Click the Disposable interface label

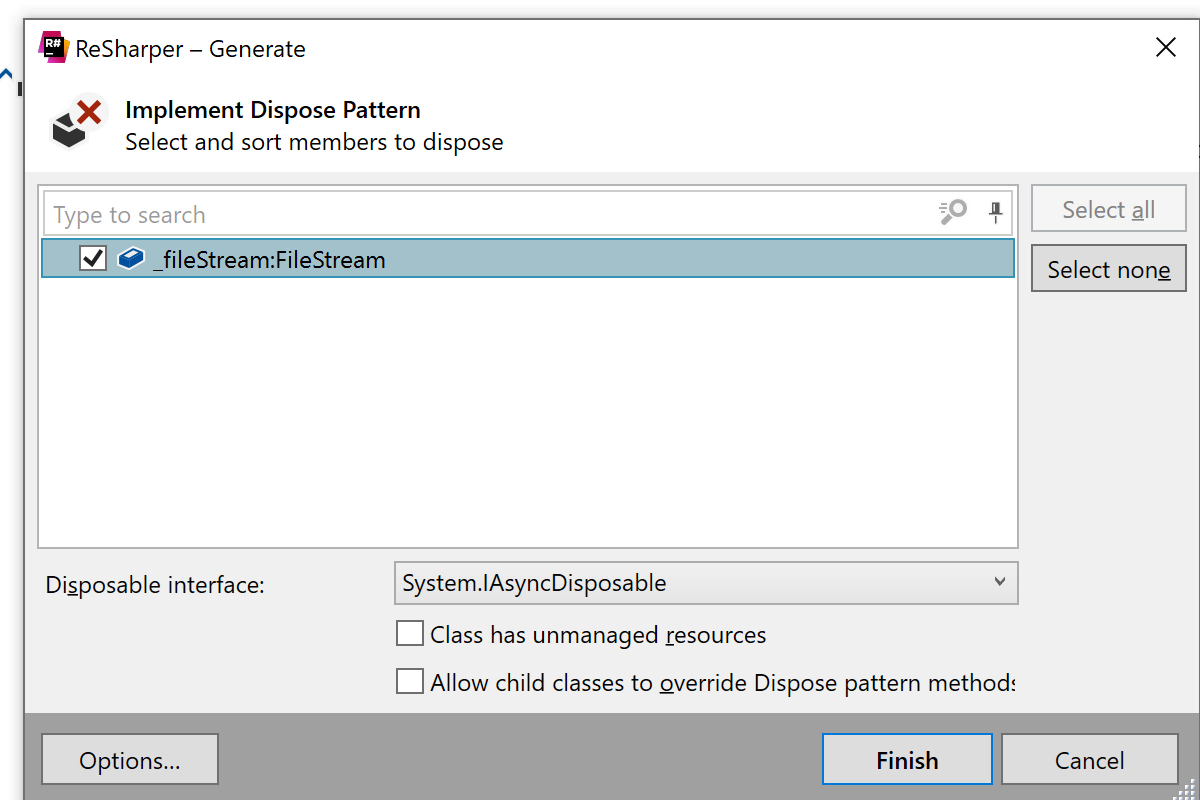click(x=155, y=585)
